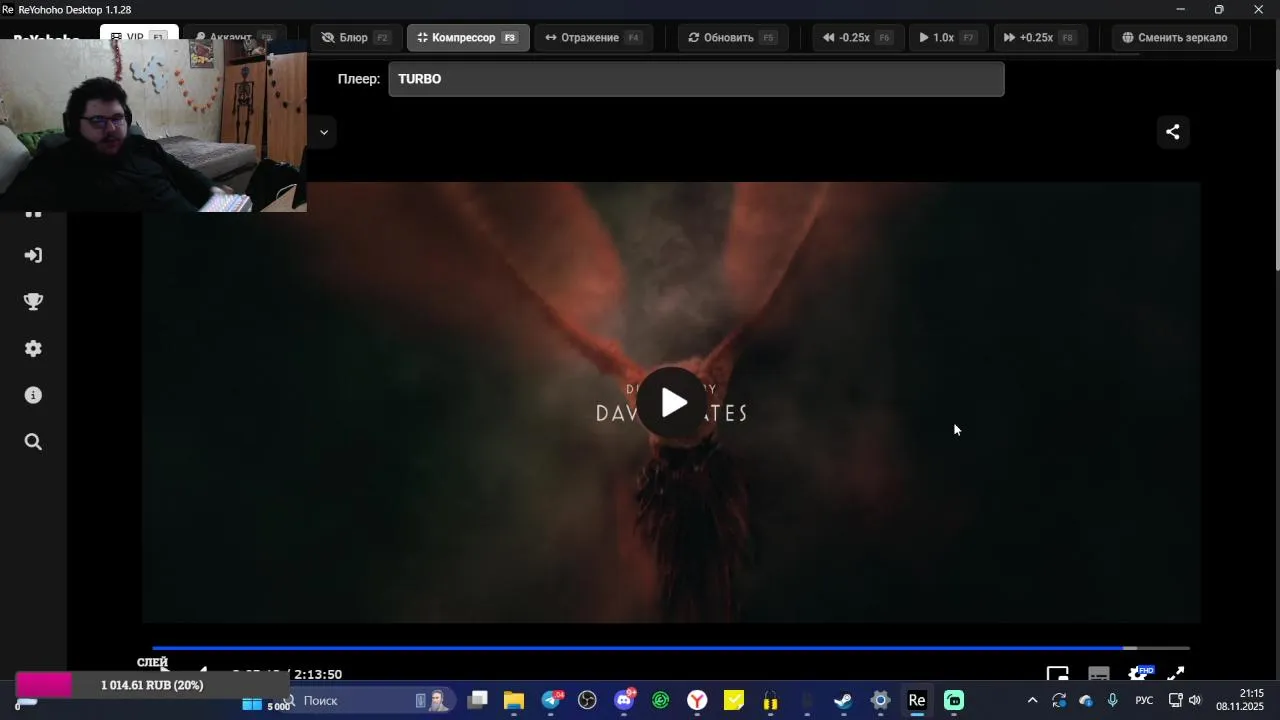Play the video with the center button
The width and height of the screenshot is (1280, 720).
point(672,403)
